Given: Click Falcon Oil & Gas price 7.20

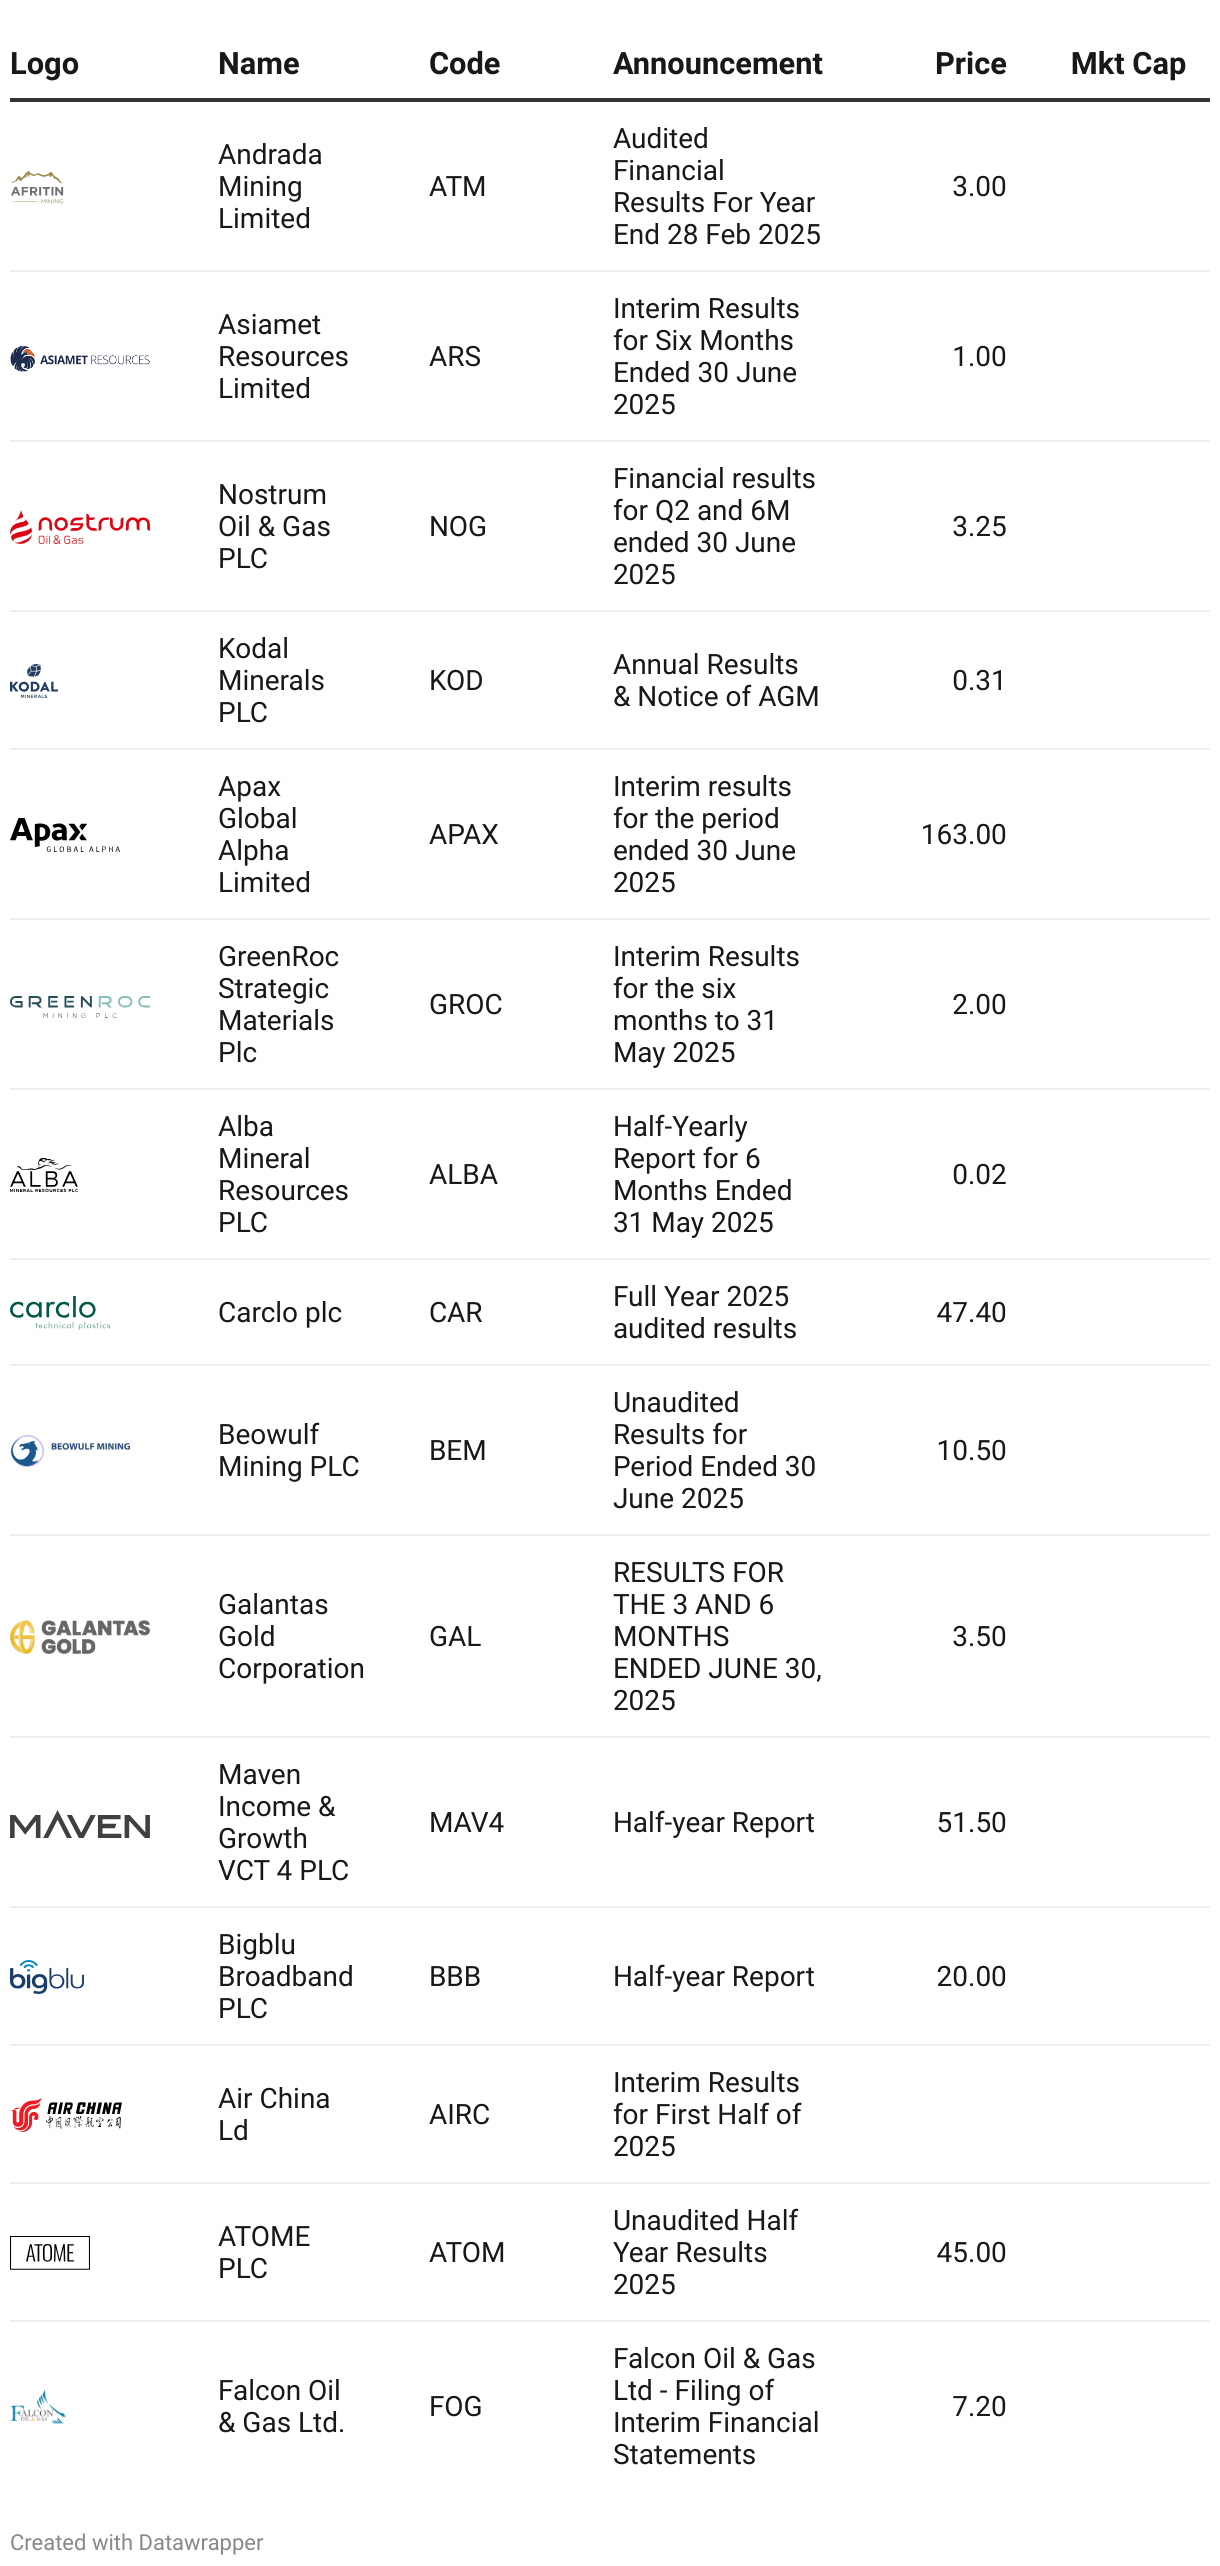Looking at the screenshot, I should tap(978, 2406).
